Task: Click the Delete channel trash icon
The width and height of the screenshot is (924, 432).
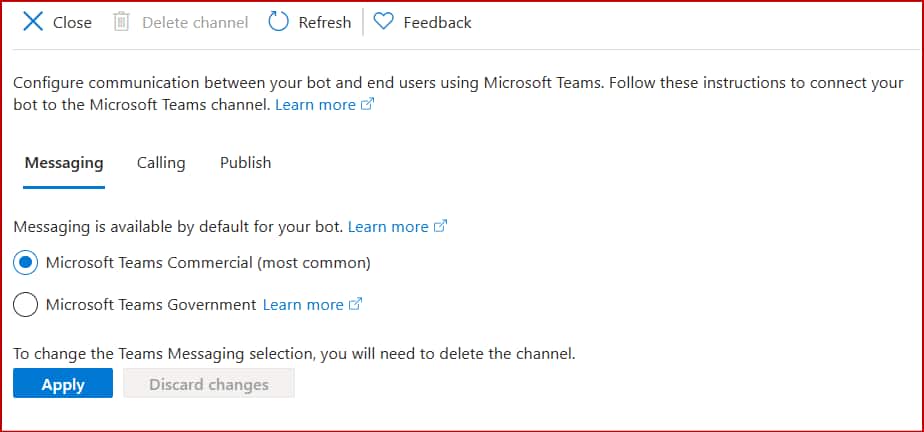Action: pyautogui.click(x=122, y=22)
